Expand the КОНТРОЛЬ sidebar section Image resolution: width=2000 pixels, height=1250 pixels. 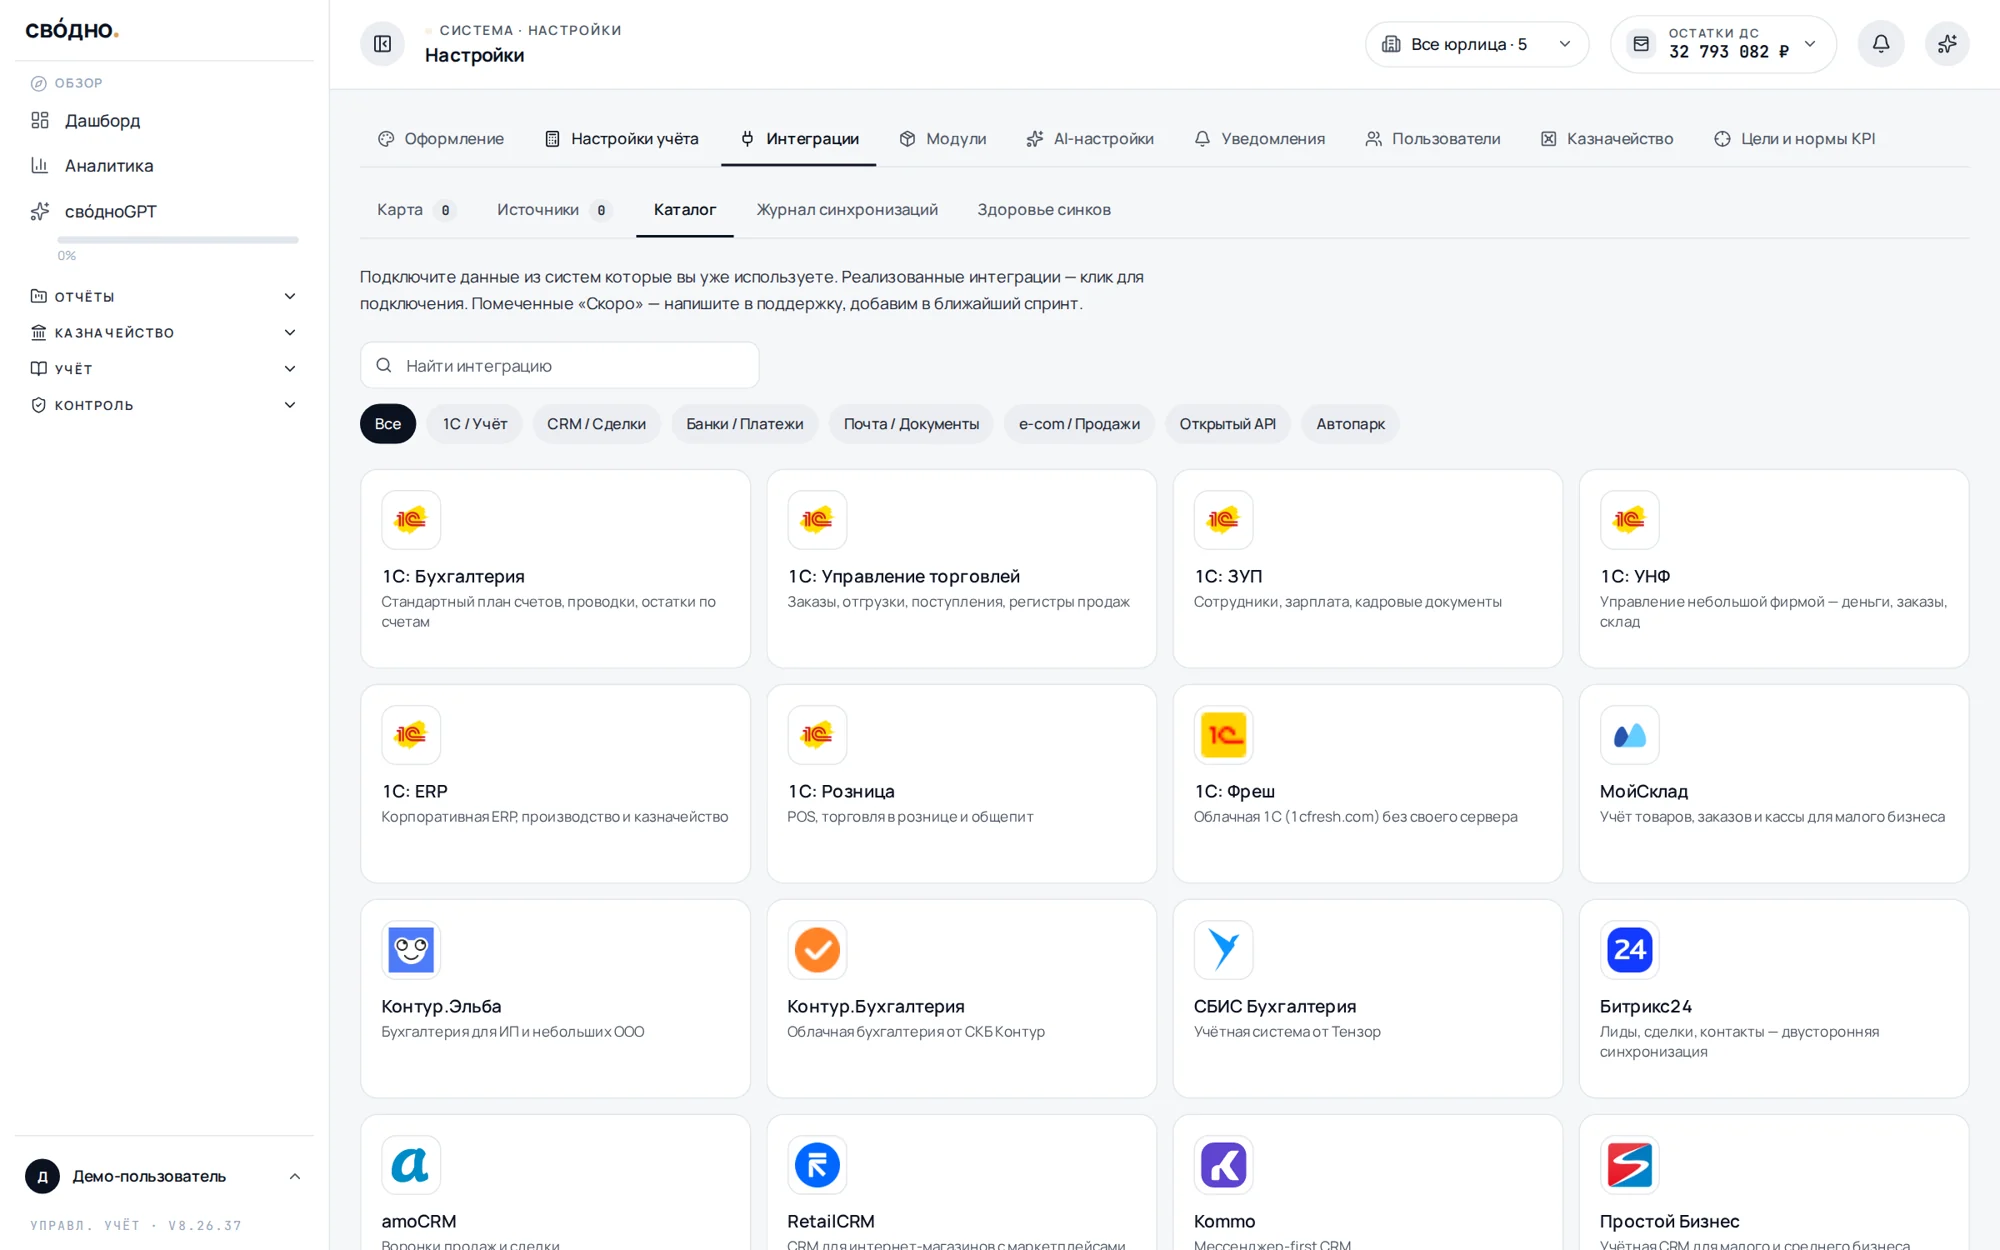coord(164,405)
